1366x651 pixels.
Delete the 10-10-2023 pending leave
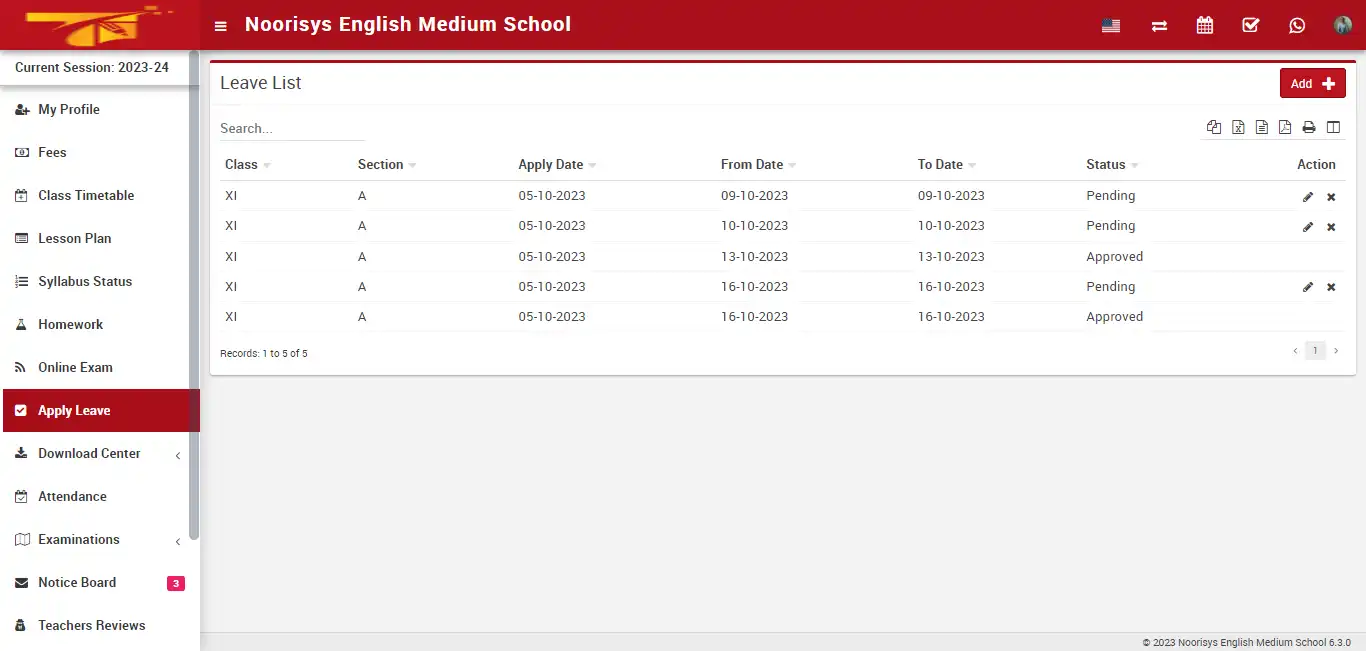click(x=1331, y=227)
